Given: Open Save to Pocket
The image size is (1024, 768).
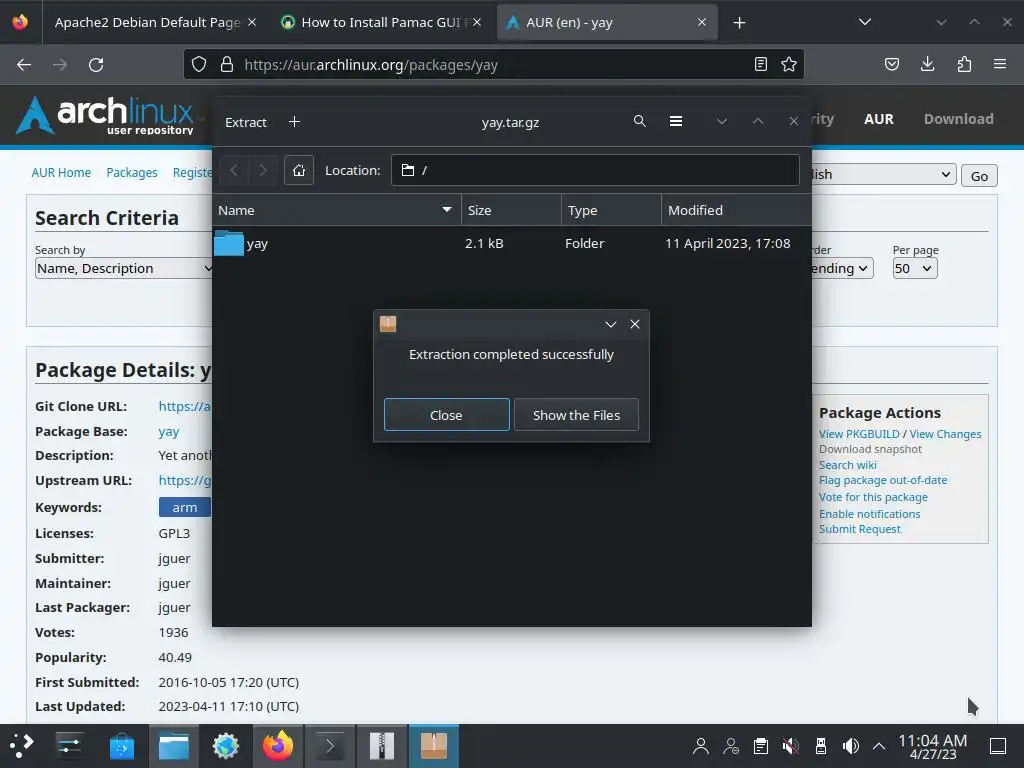Looking at the screenshot, I should (891, 64).
